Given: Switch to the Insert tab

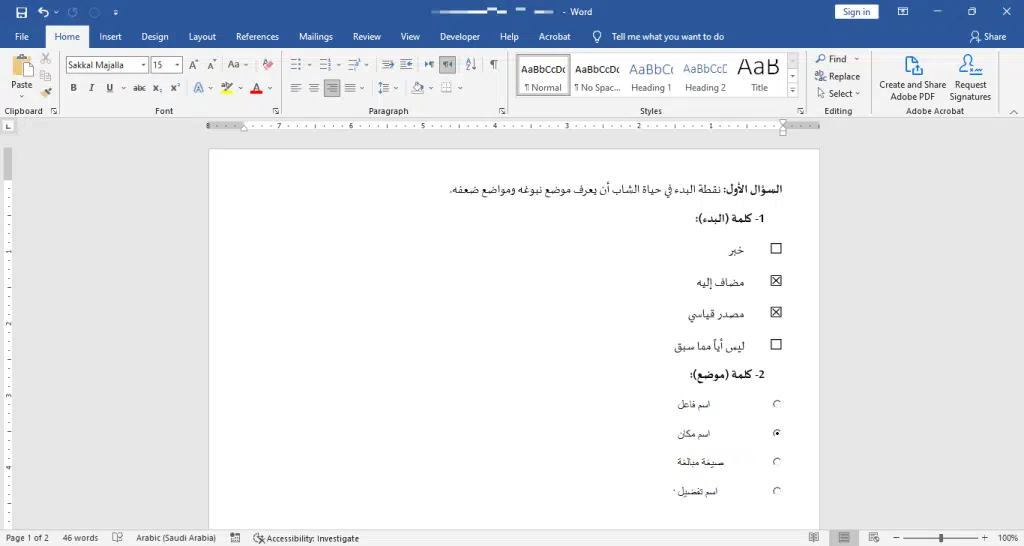Looking at the screenshot, I should pos(110,37).
